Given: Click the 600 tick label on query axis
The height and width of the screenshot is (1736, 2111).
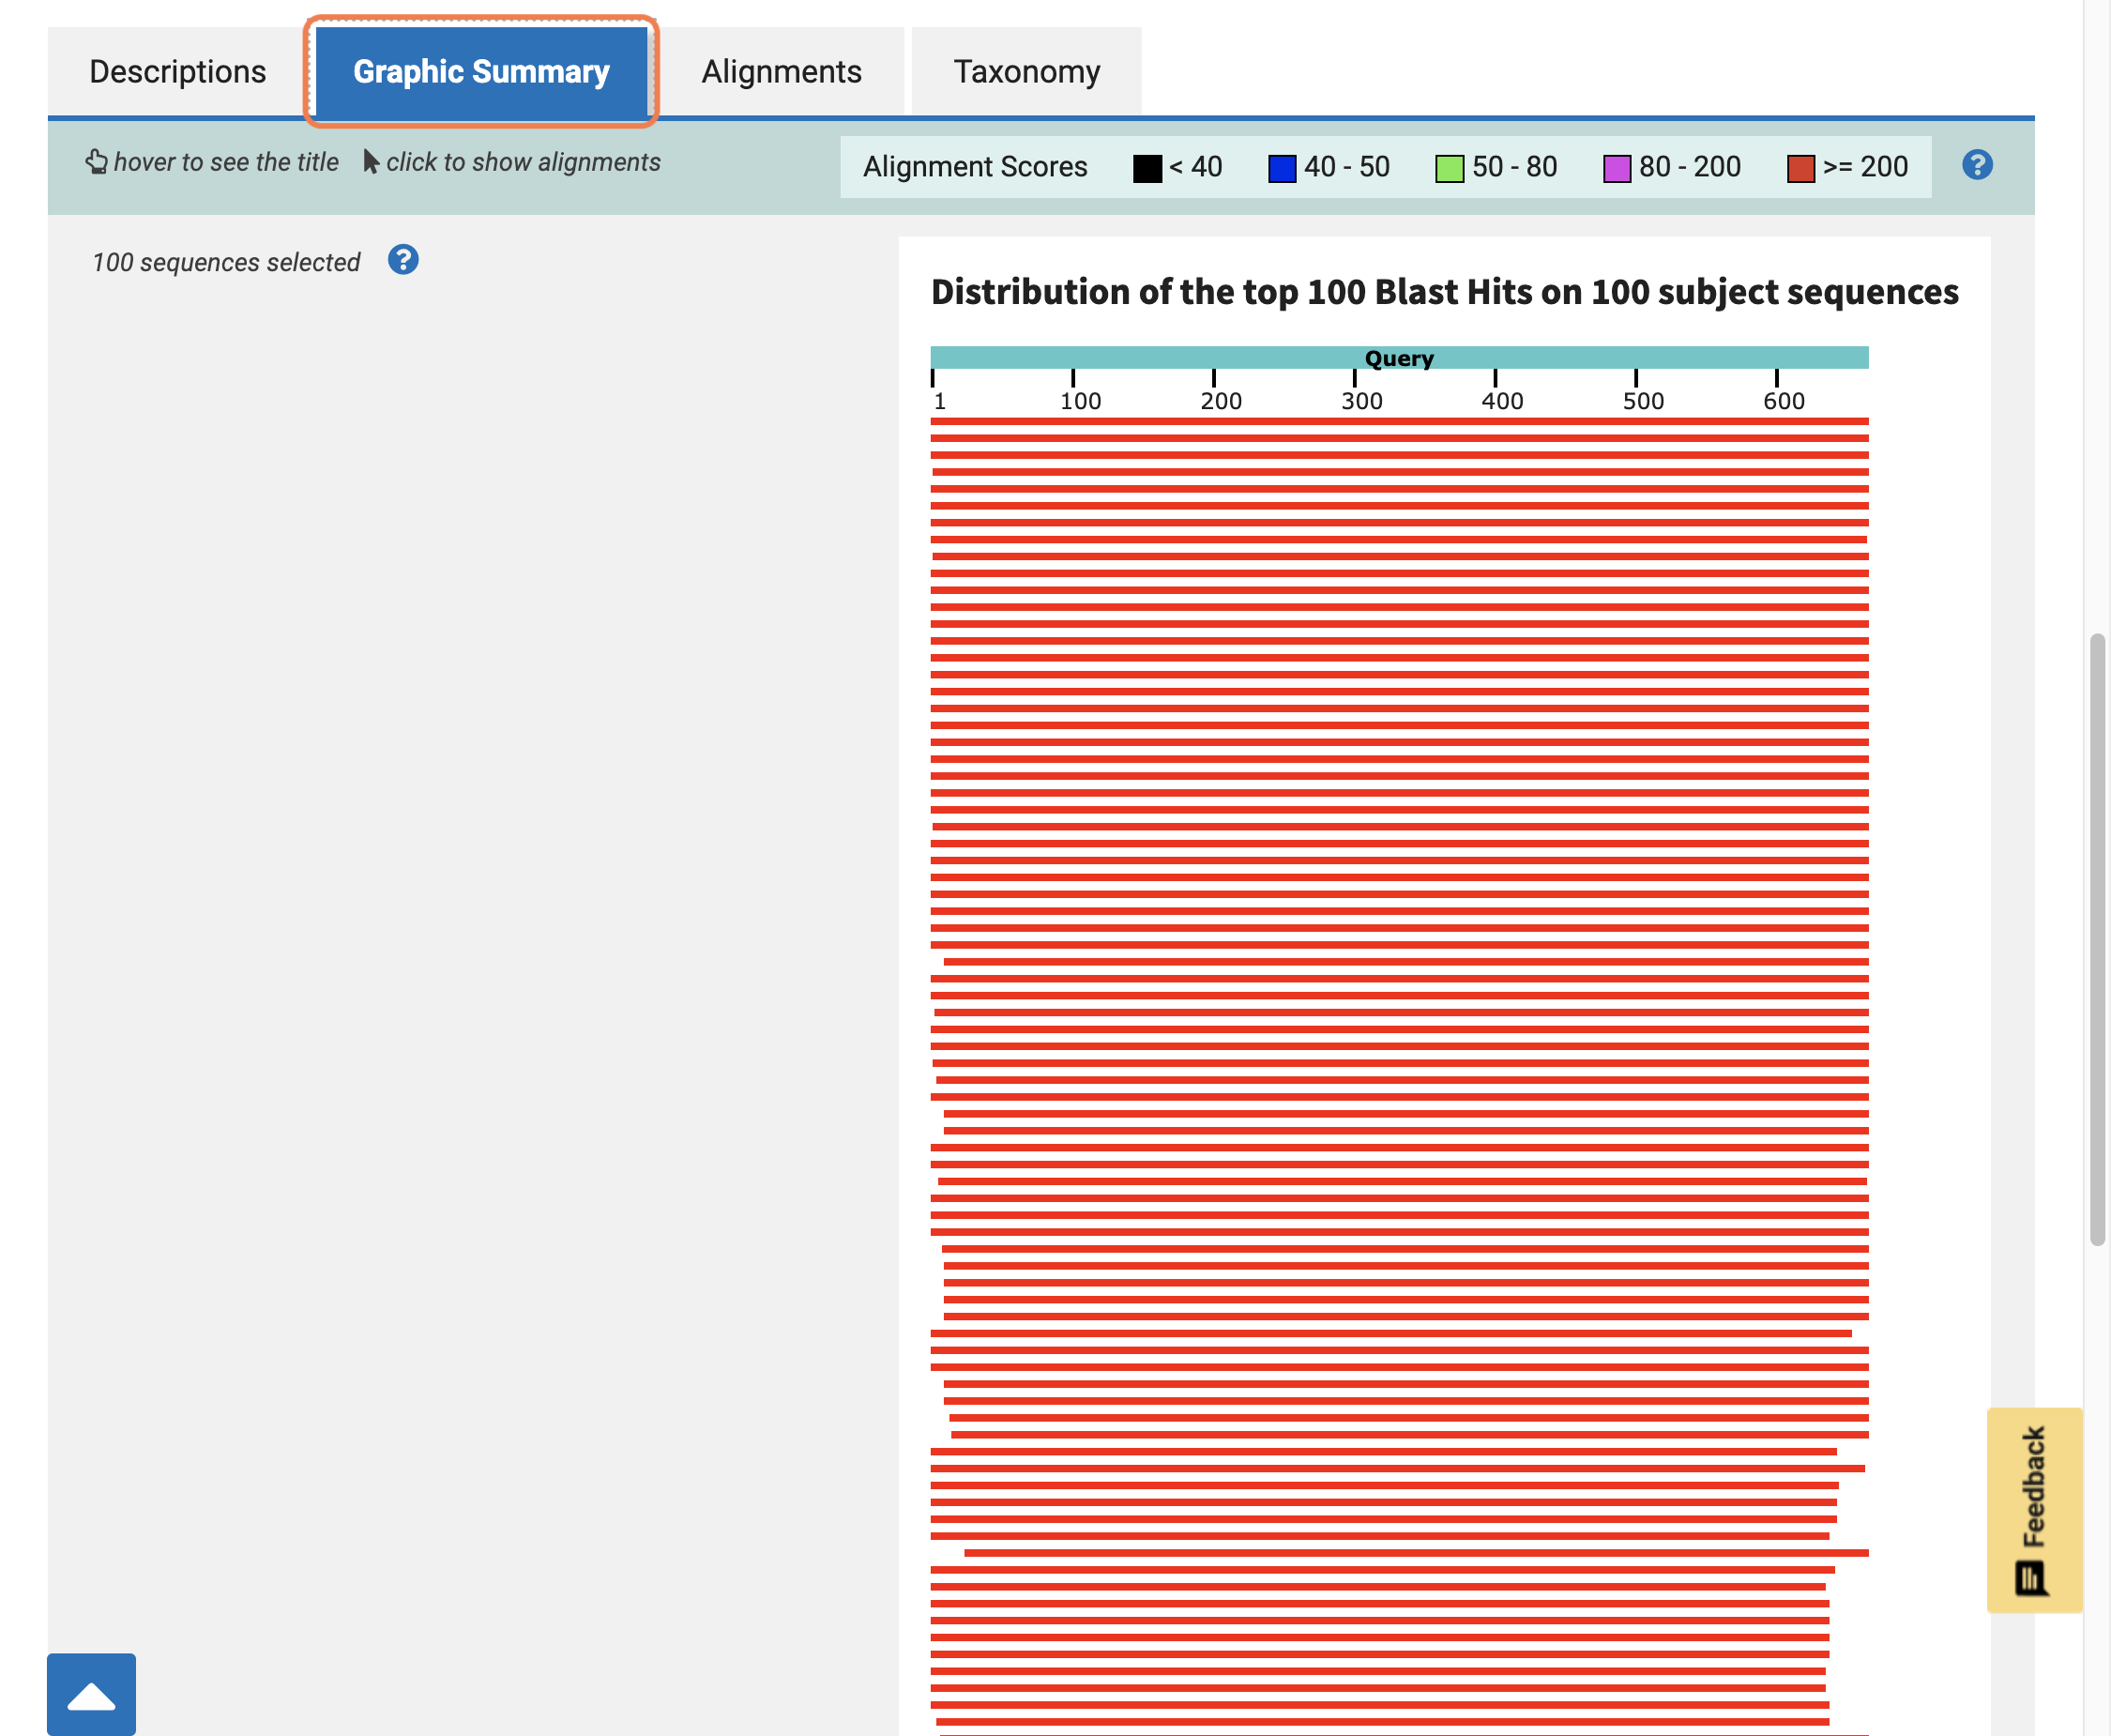Looking at the screenshot, I should pos(1783,401).
